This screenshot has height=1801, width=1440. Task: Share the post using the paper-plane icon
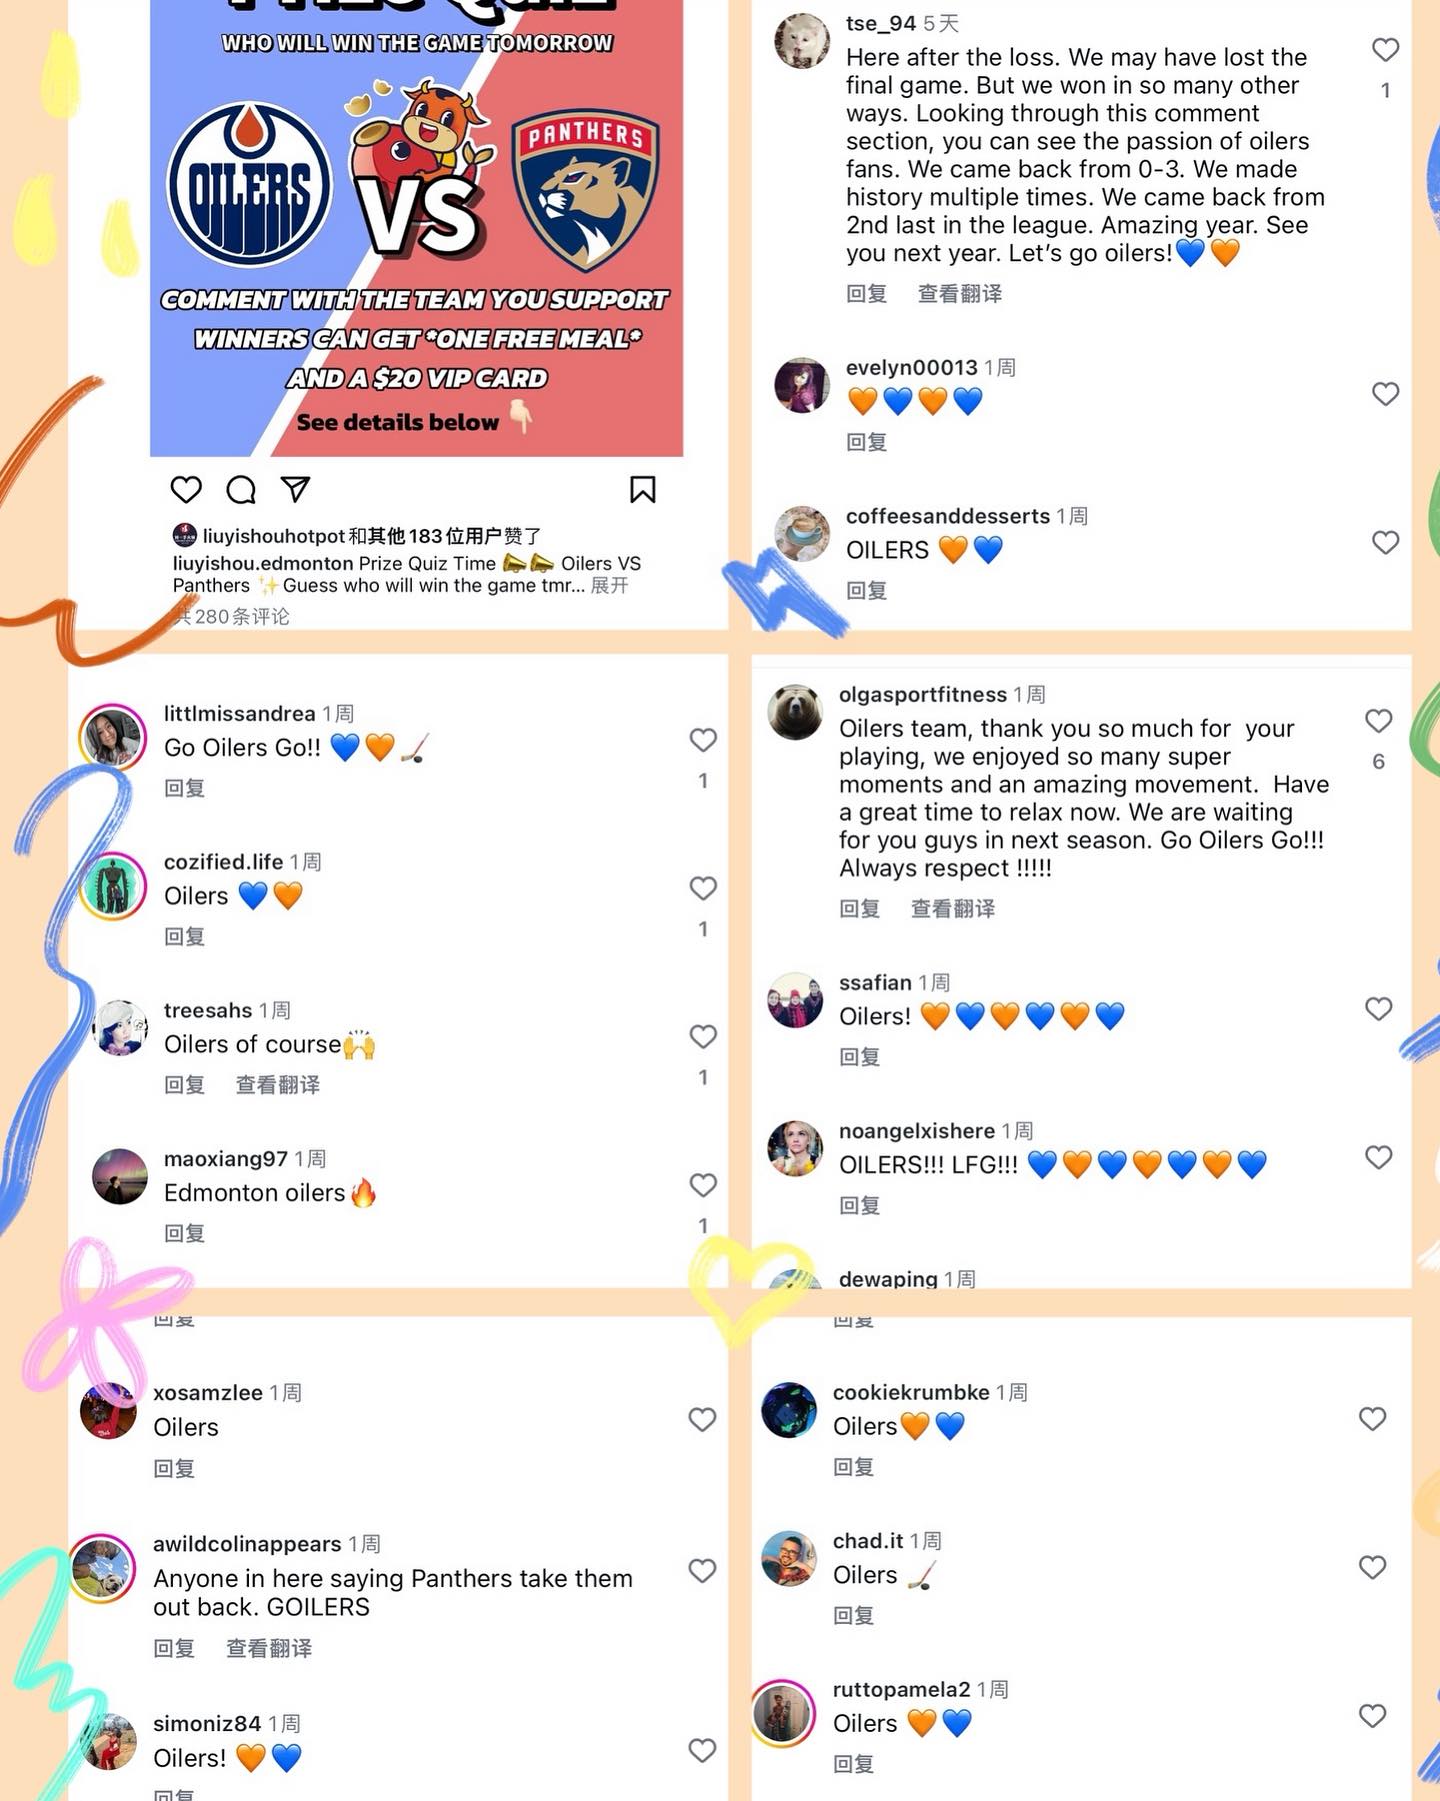pos(295,489)
